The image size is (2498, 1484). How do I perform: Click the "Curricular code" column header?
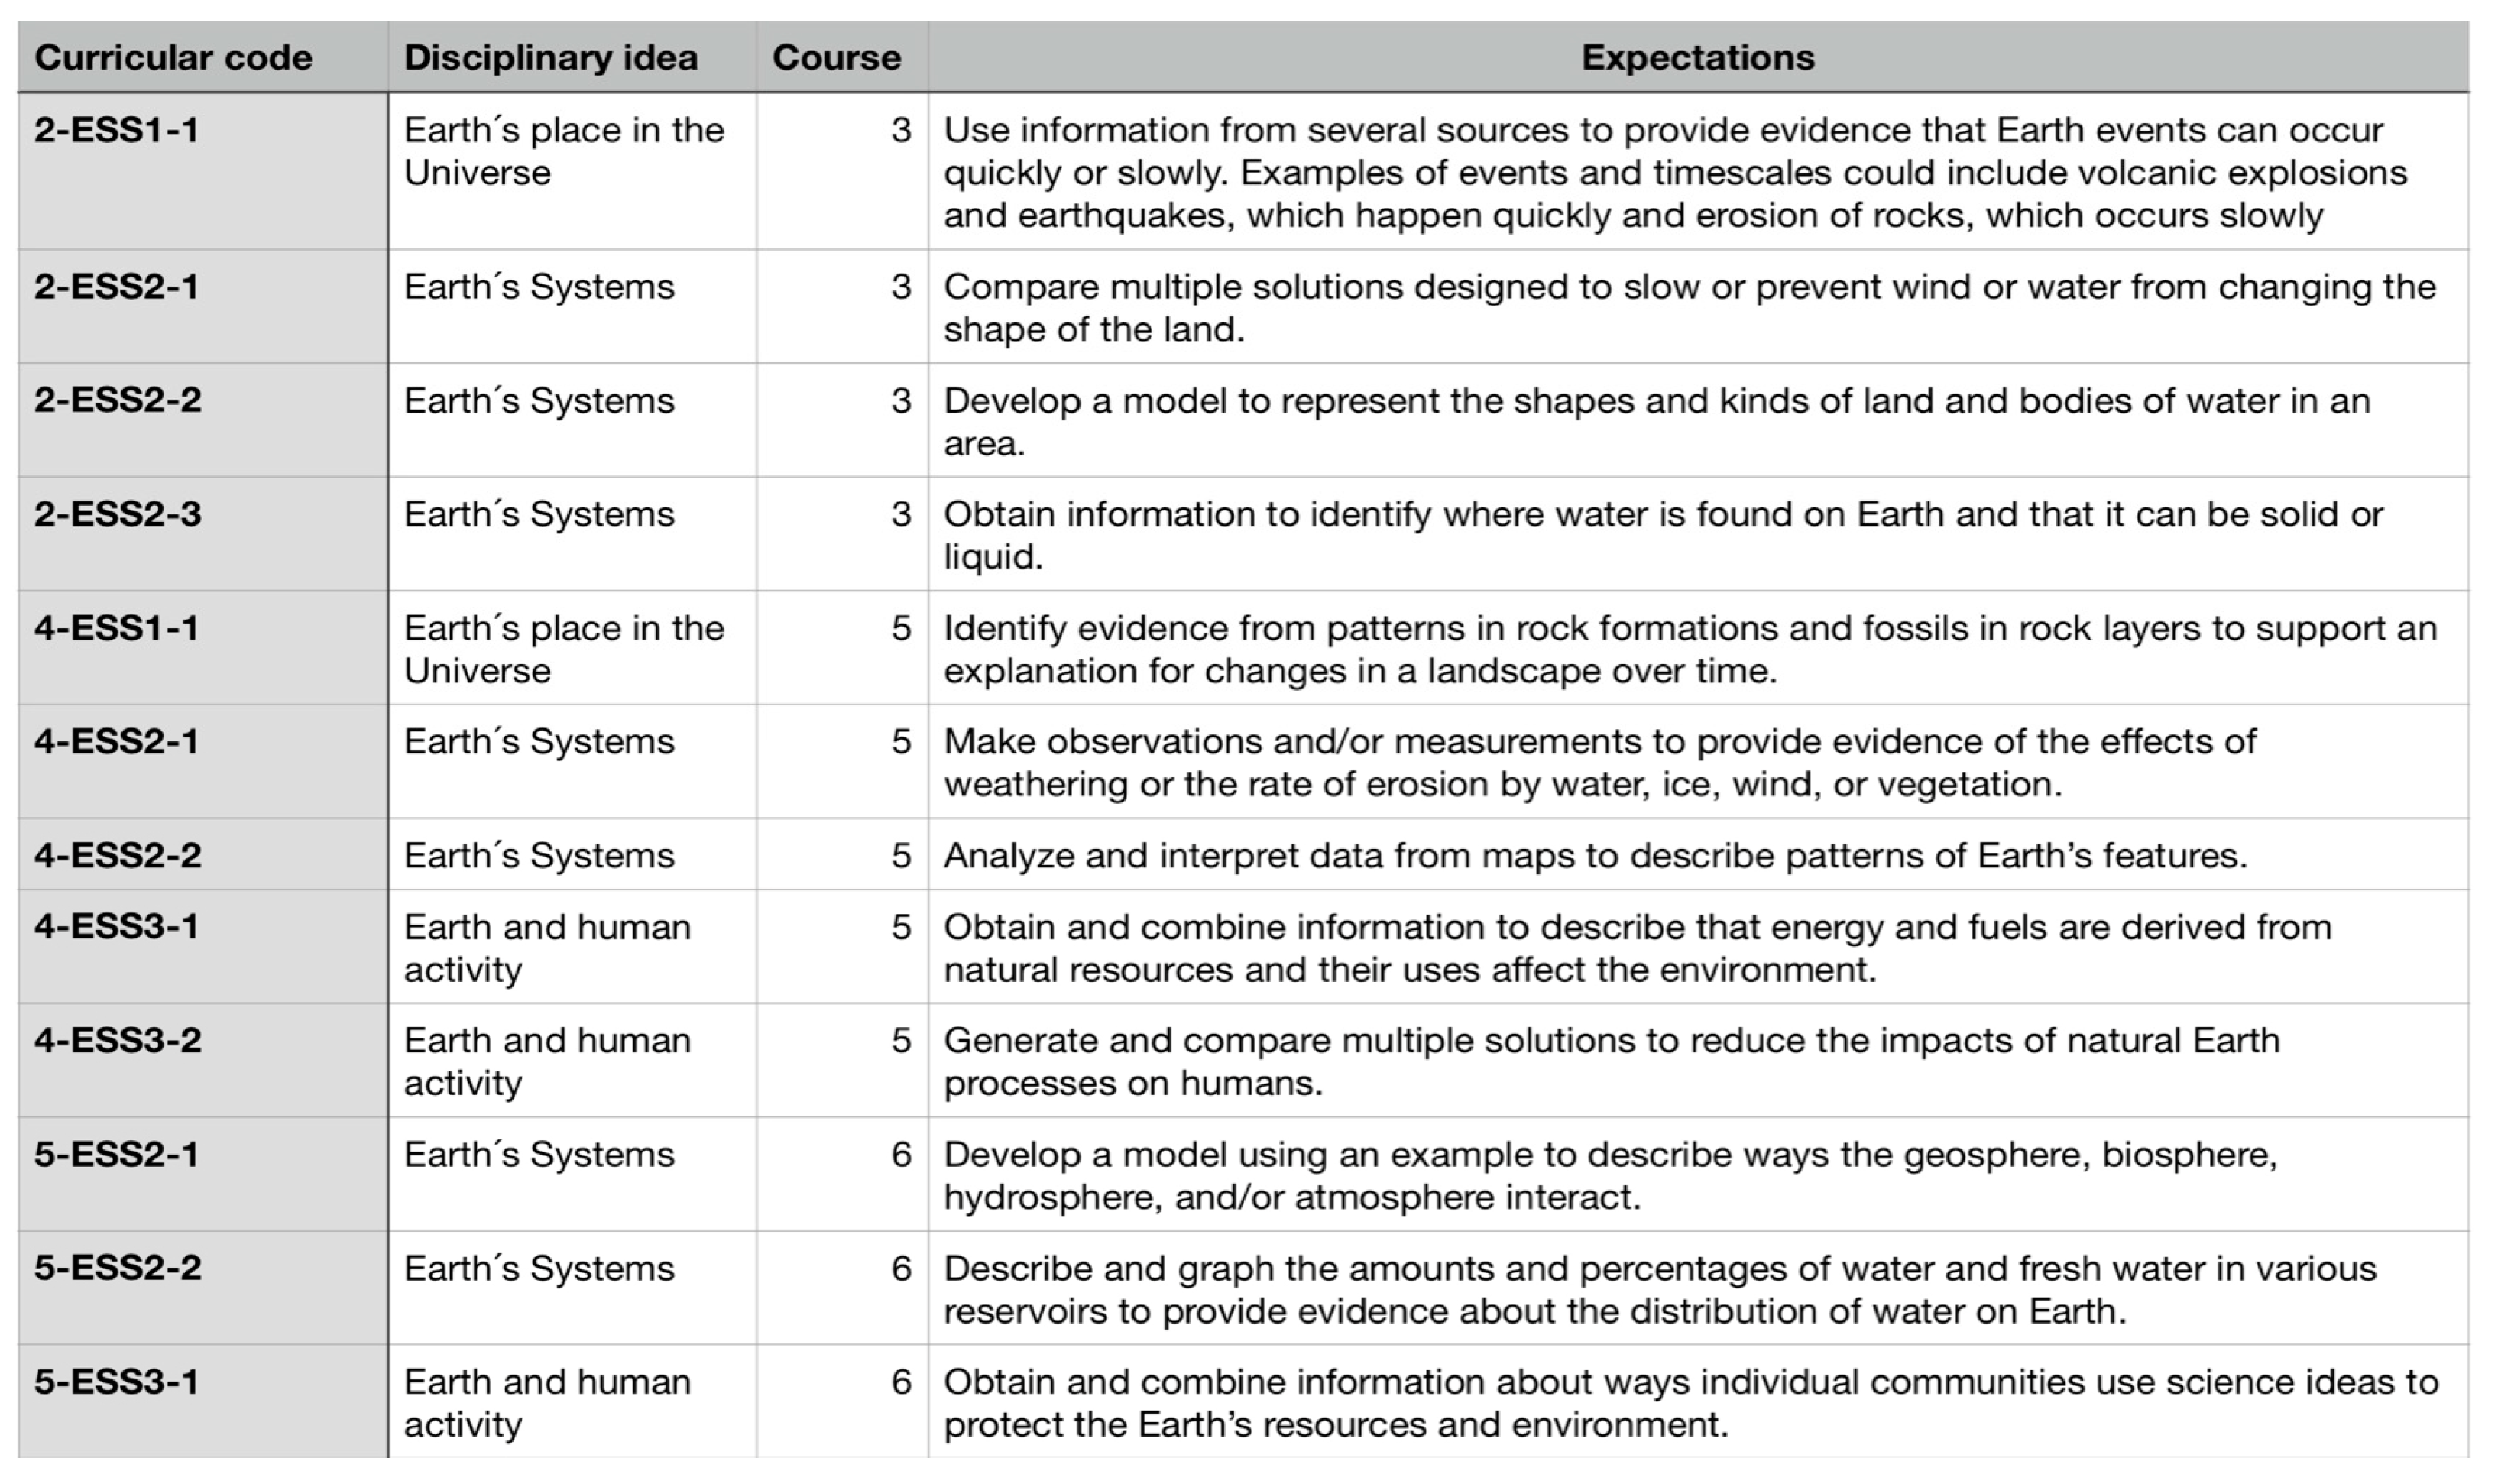point(173,58)
